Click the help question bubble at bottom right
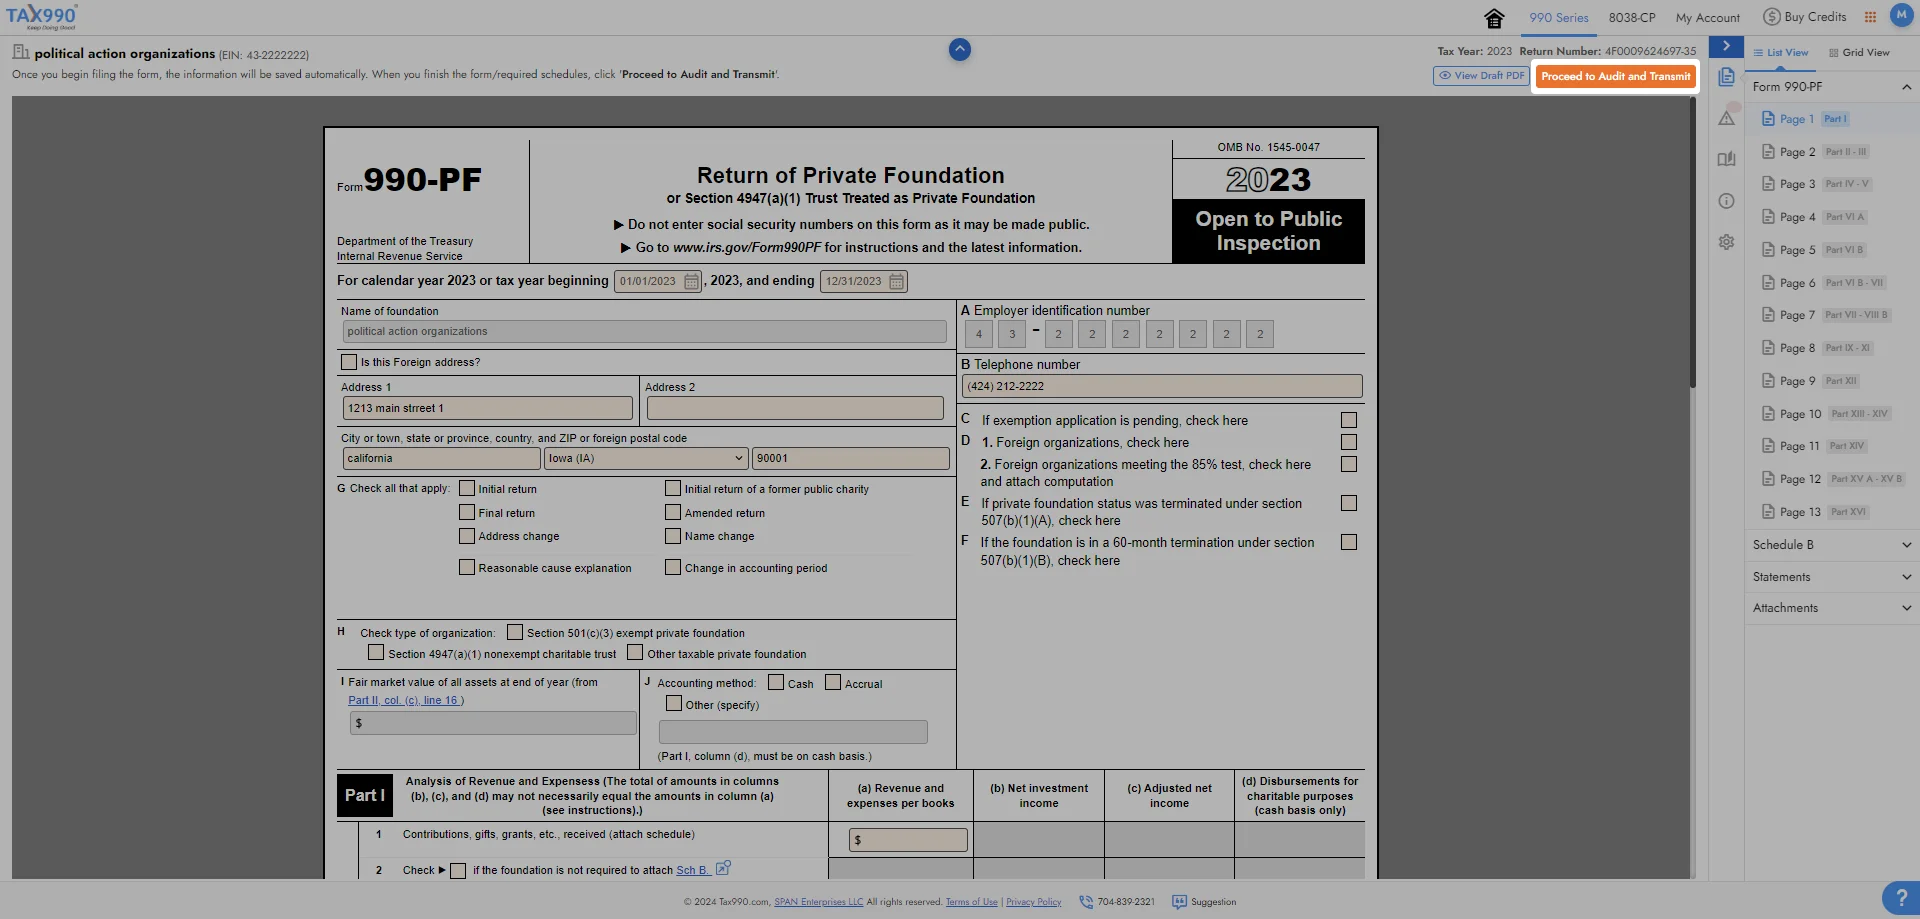This screenshot has width=1920, height=919. (x=1900, y=898)
